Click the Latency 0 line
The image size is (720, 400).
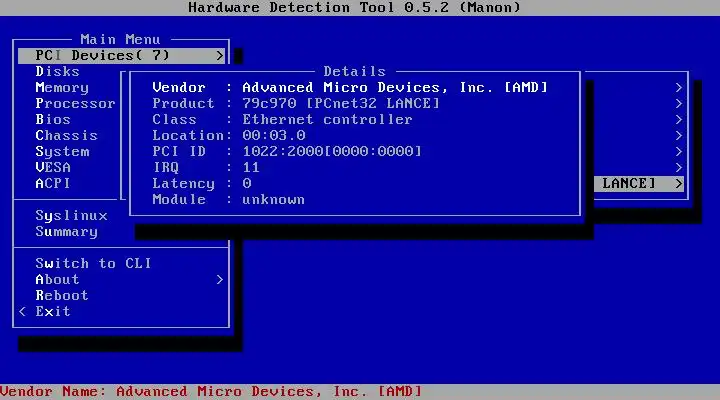(202, 184)
